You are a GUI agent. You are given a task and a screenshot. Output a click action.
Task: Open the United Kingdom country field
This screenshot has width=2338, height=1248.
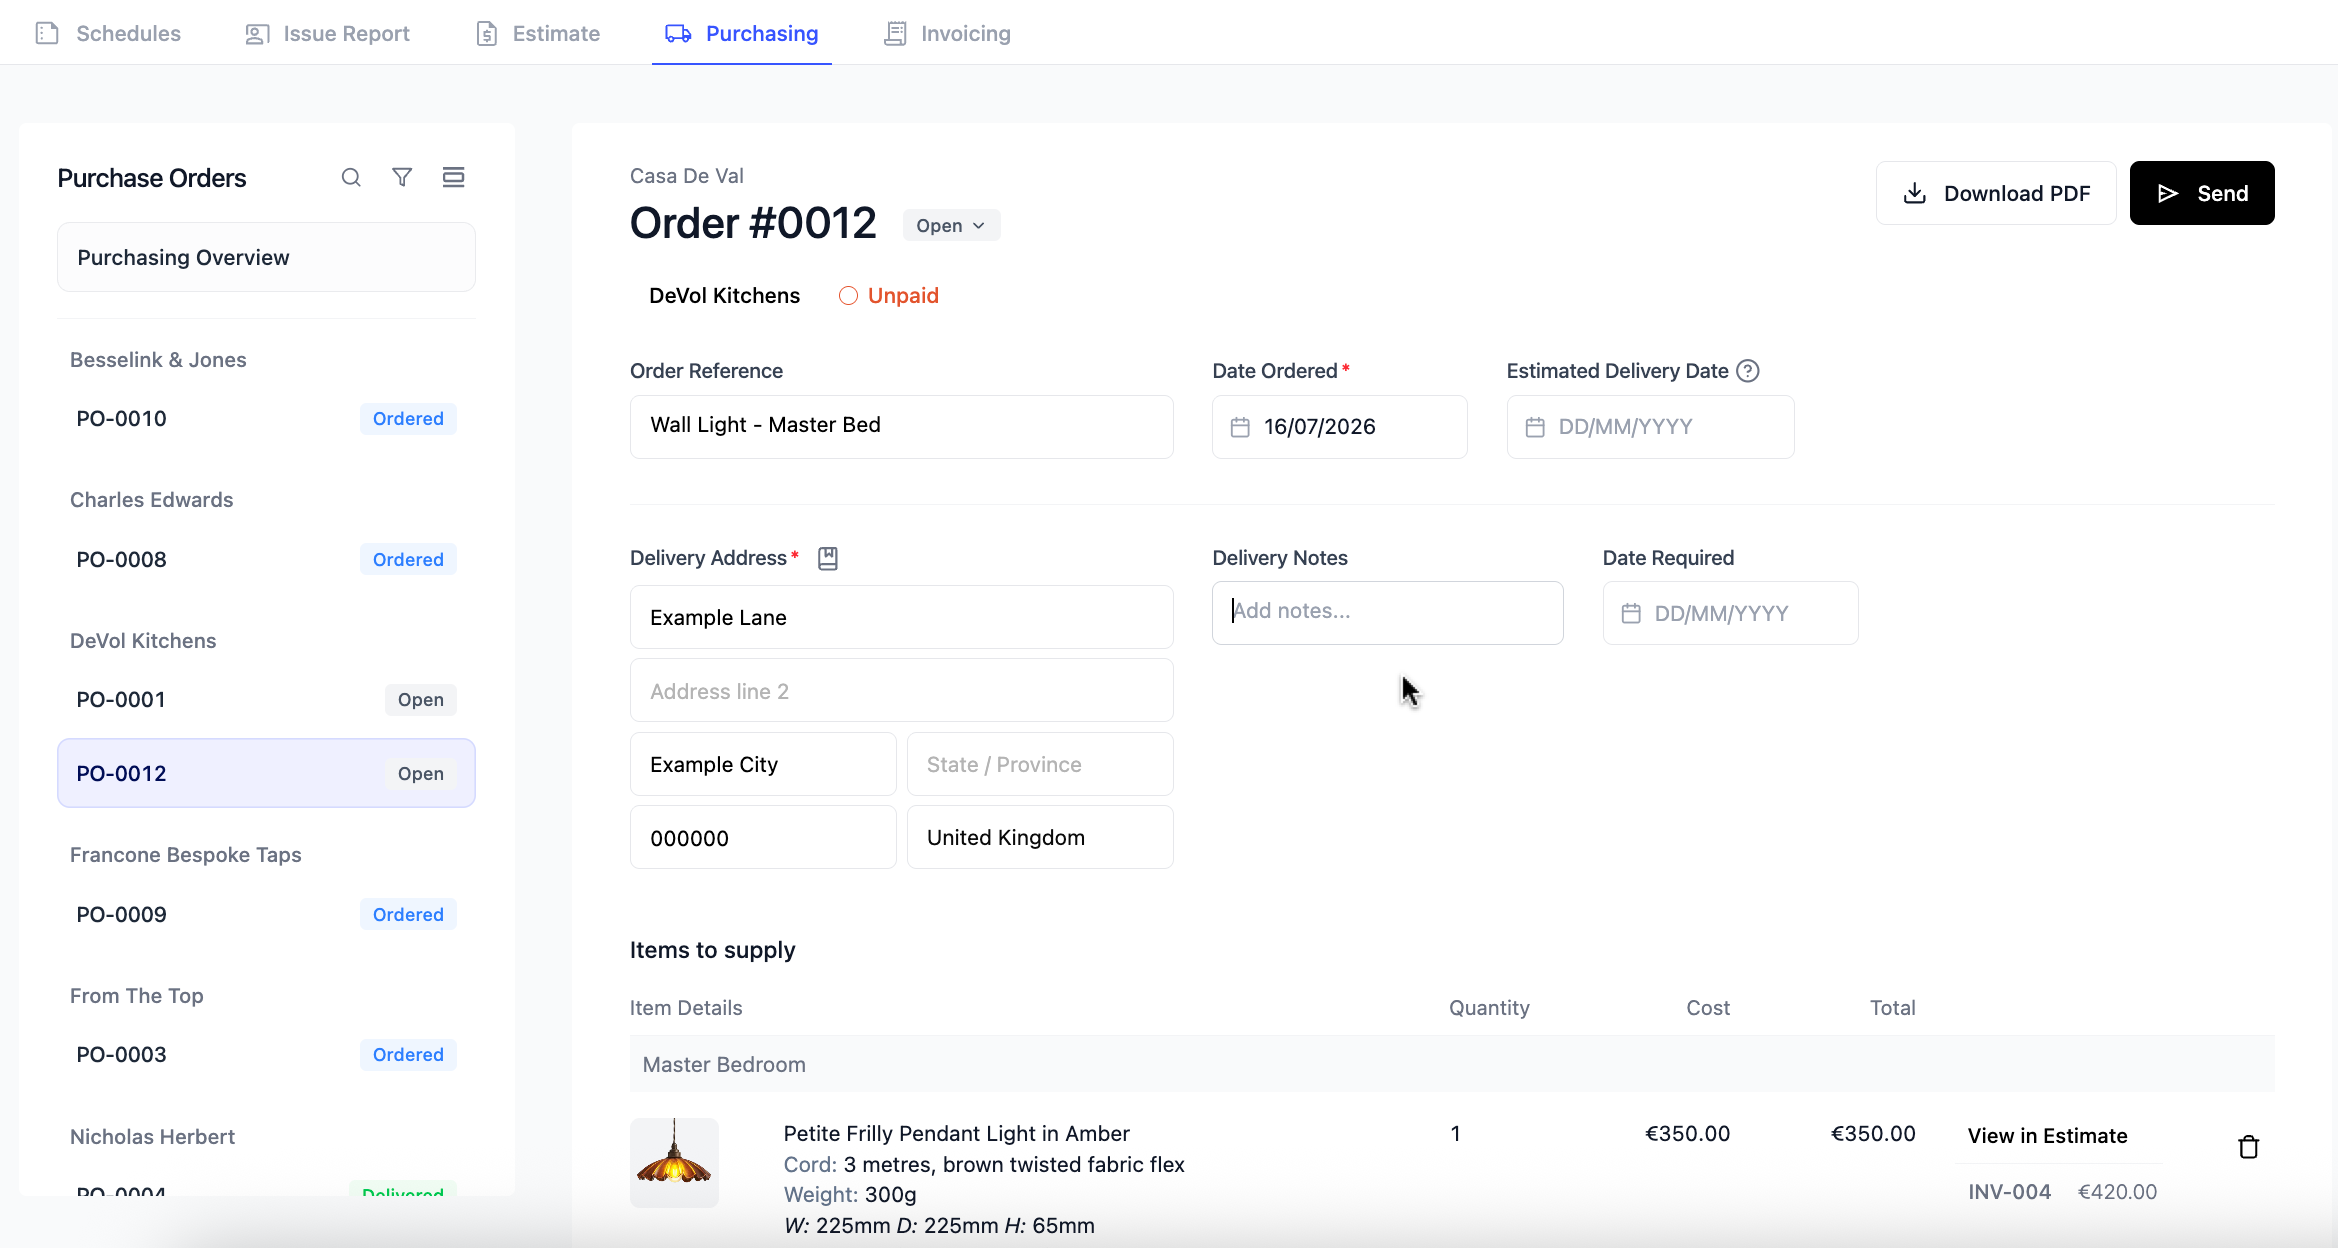(x=1040, y=838)
